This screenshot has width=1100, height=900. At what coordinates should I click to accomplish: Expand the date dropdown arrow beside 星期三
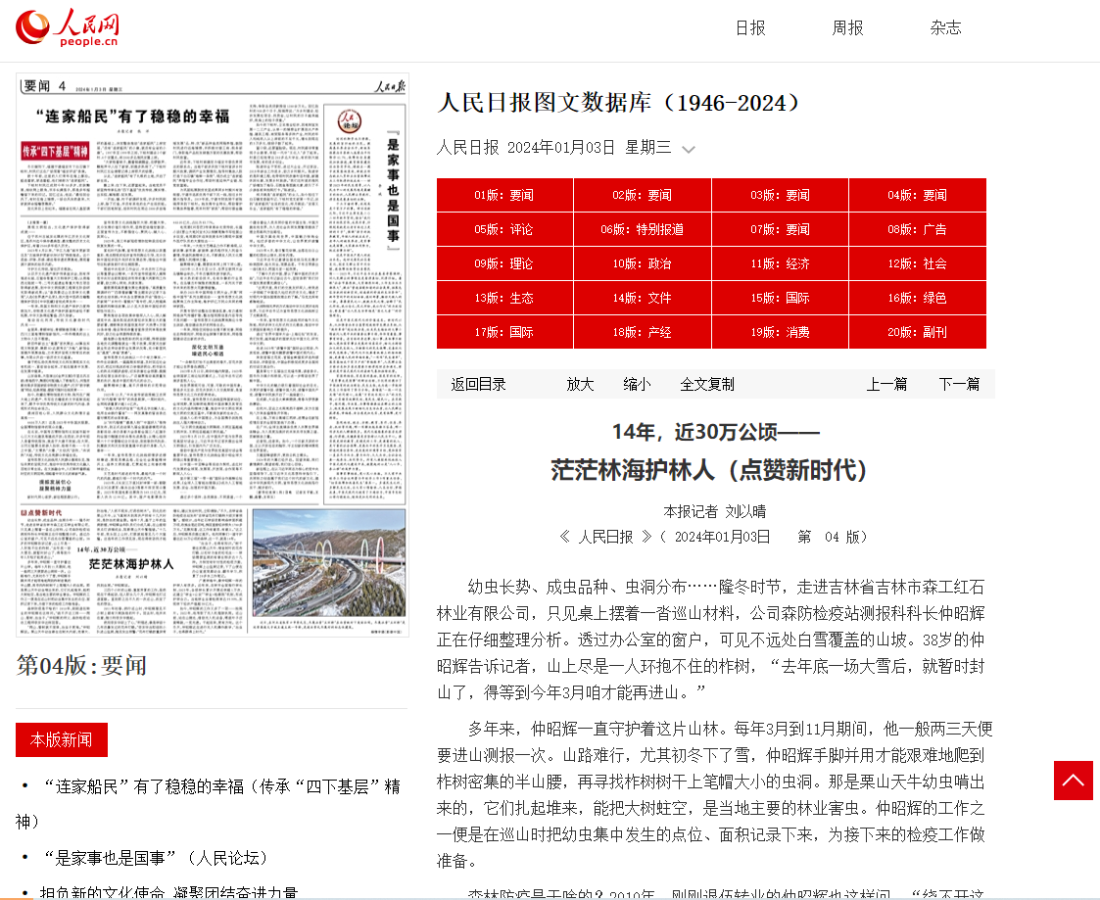pos(688,149)
